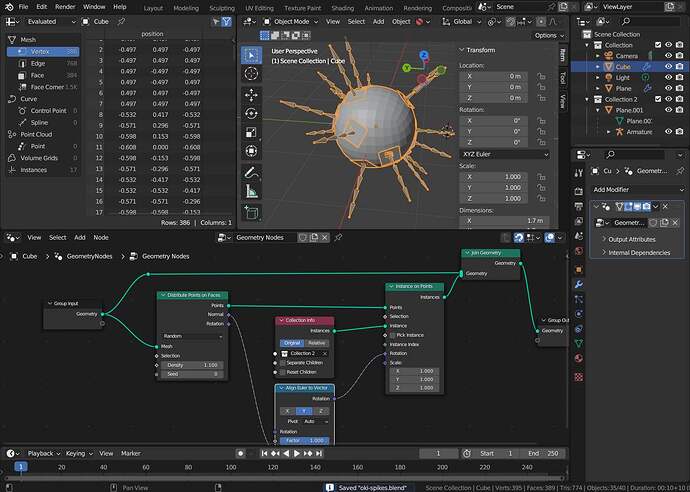This screenshot has width=690, height=492.
Task: Open the Random distribution method dropdown
Action: pos(192,336)
